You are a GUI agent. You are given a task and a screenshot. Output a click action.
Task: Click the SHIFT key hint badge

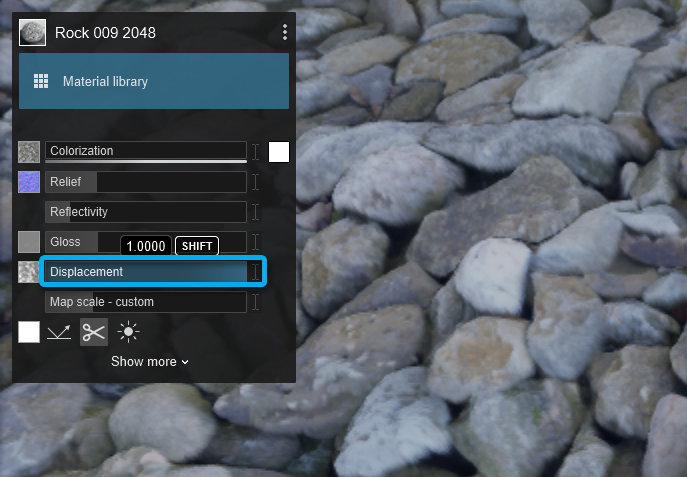[x=197, y=246]
